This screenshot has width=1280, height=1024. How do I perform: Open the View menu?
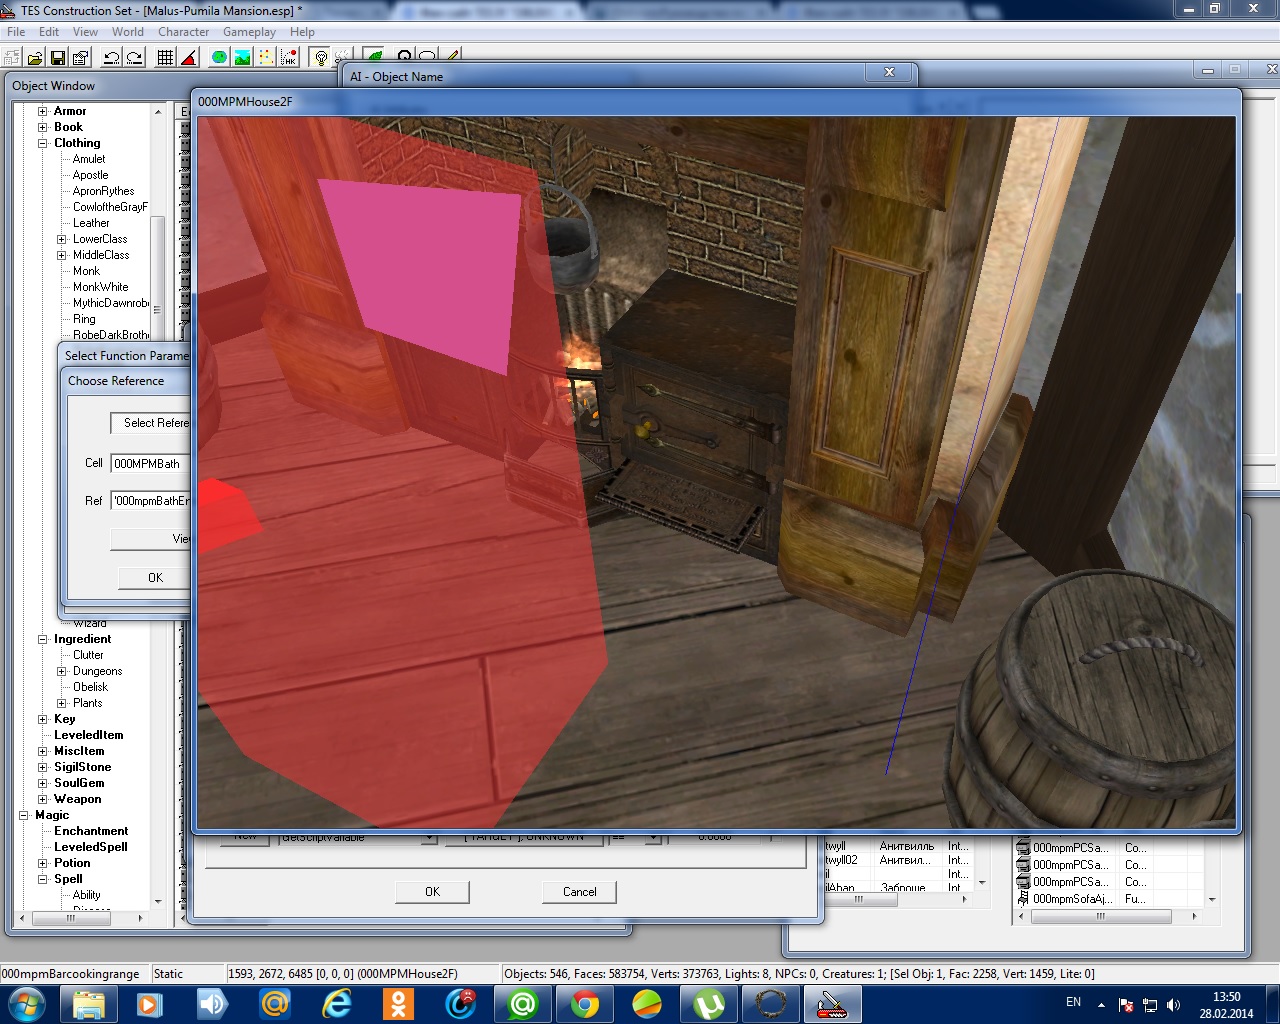tap(86, 32)
